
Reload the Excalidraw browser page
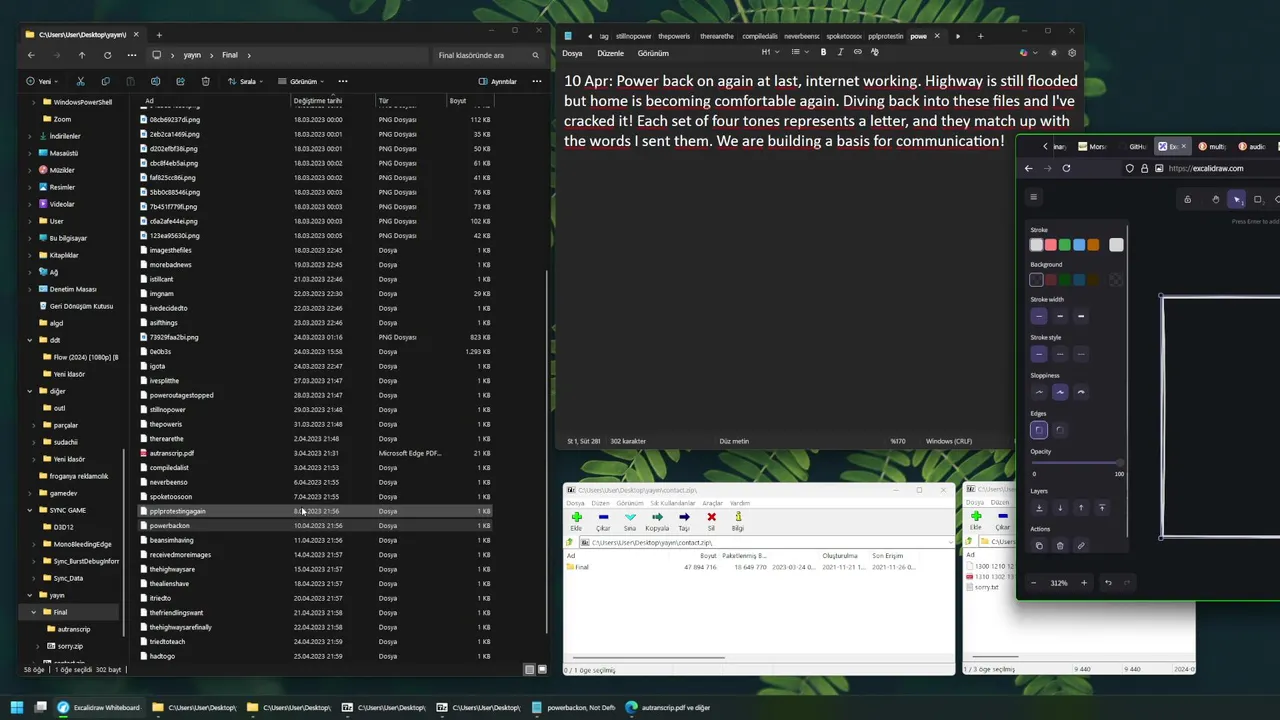coord(1066,168)
